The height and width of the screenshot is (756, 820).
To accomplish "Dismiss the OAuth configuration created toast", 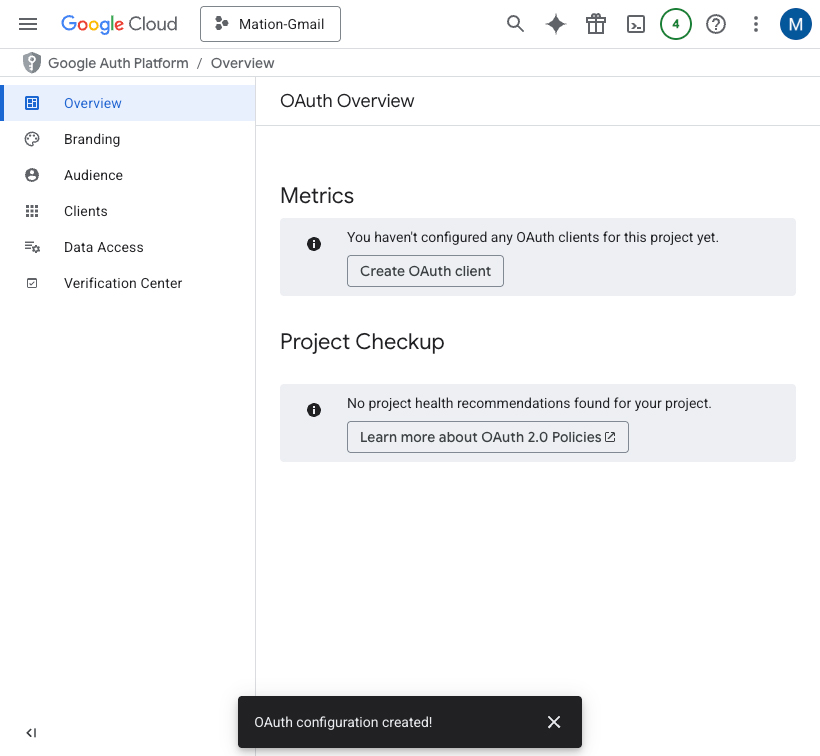I will (554, 722).
